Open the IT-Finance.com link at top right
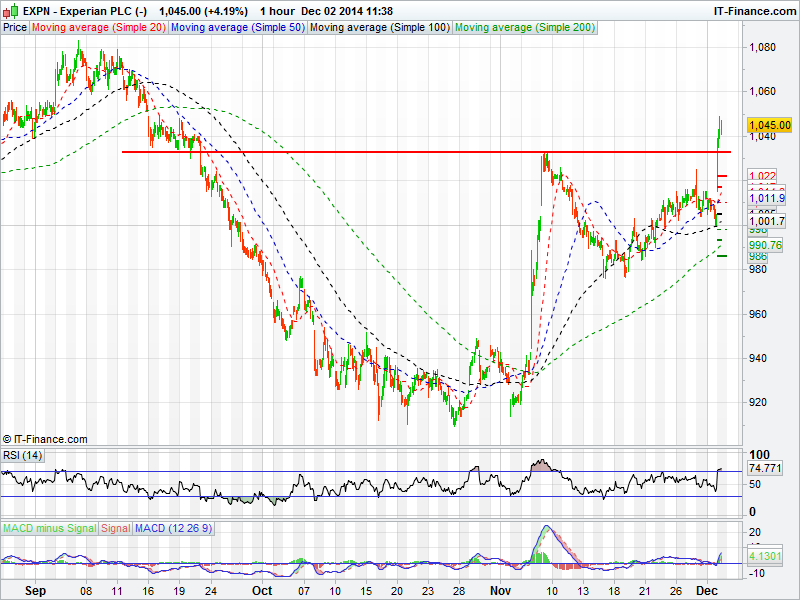The height and width of the screenshot is (600, 800). point(753,11)
